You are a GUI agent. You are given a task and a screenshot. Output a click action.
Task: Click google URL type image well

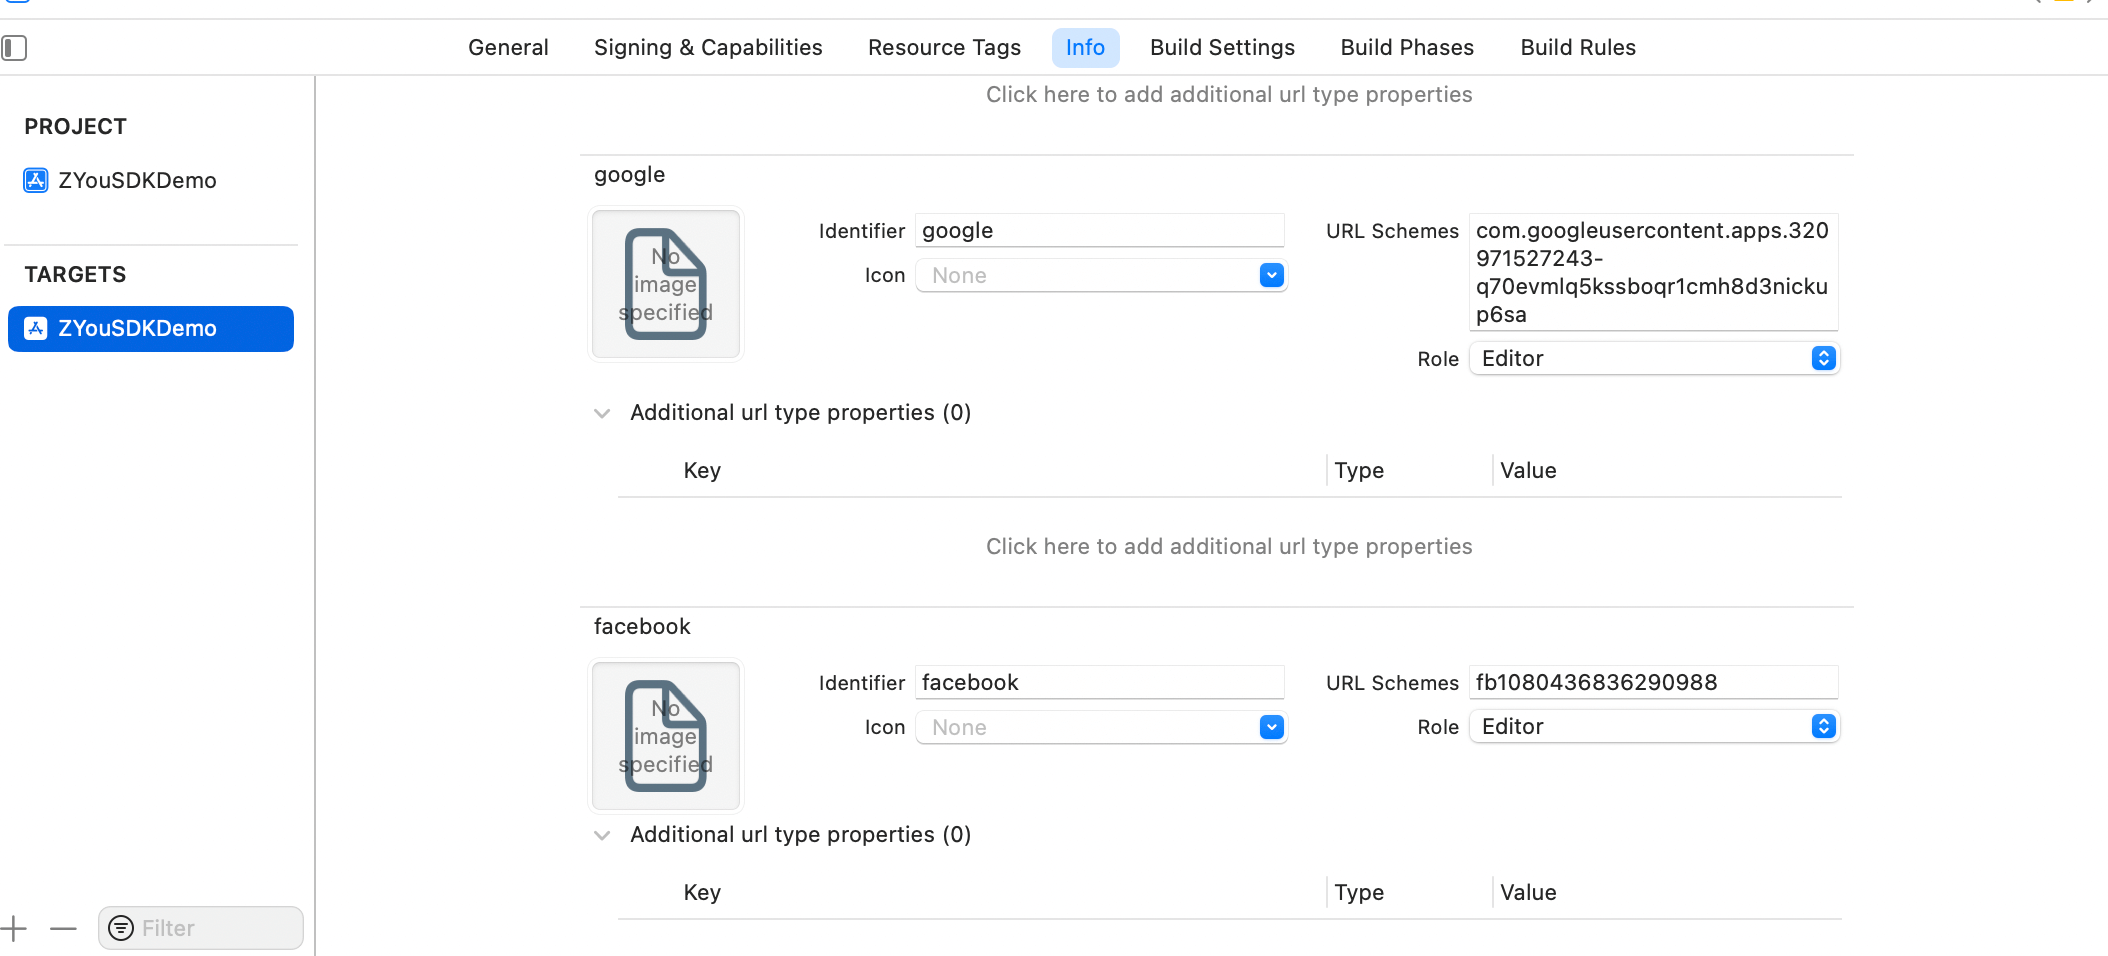(666, 284)
